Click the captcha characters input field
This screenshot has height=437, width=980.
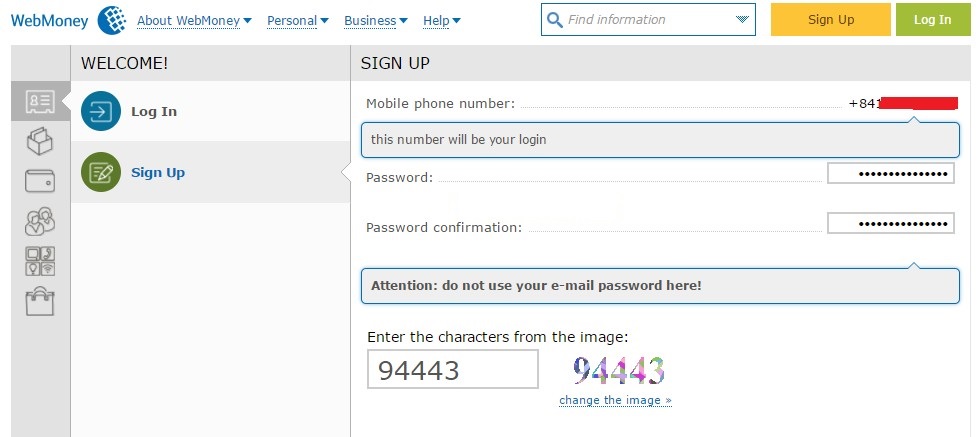coord(452,369)
